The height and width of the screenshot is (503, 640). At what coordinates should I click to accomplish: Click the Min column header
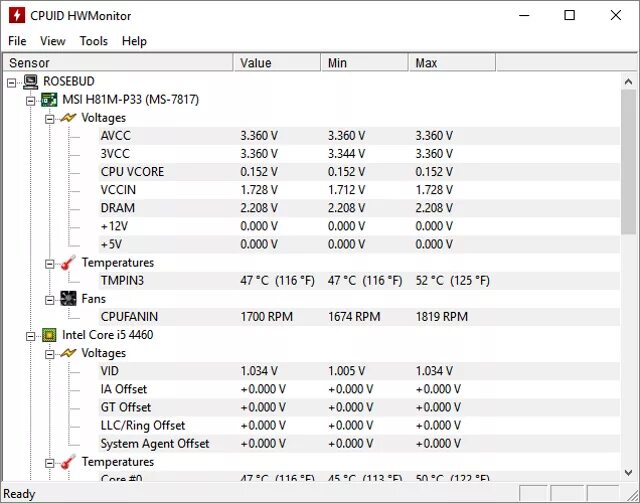tap(365, 63)
